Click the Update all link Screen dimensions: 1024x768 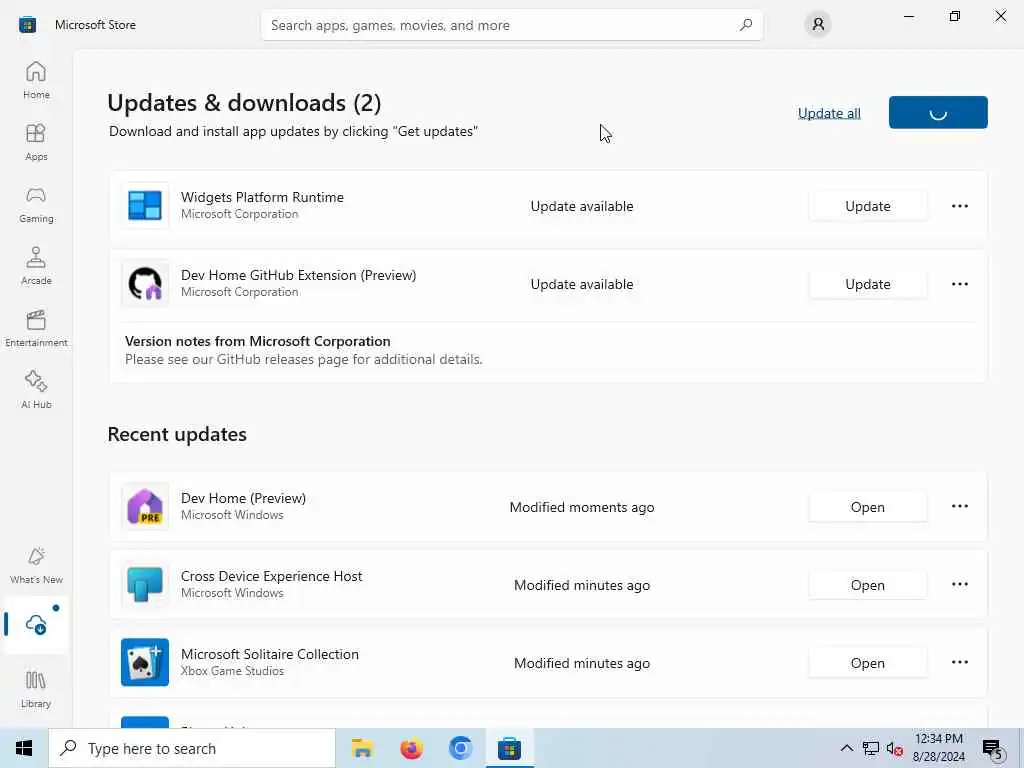829,113
